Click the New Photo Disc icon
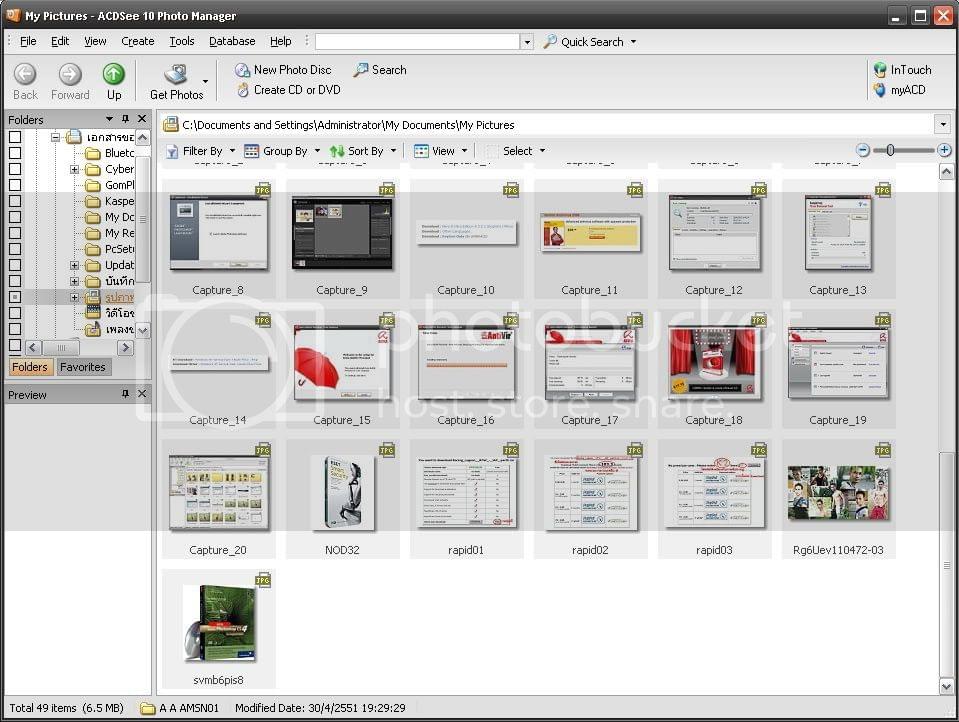The height and width of the screenshot is (722, 959). tap(243, 70)
